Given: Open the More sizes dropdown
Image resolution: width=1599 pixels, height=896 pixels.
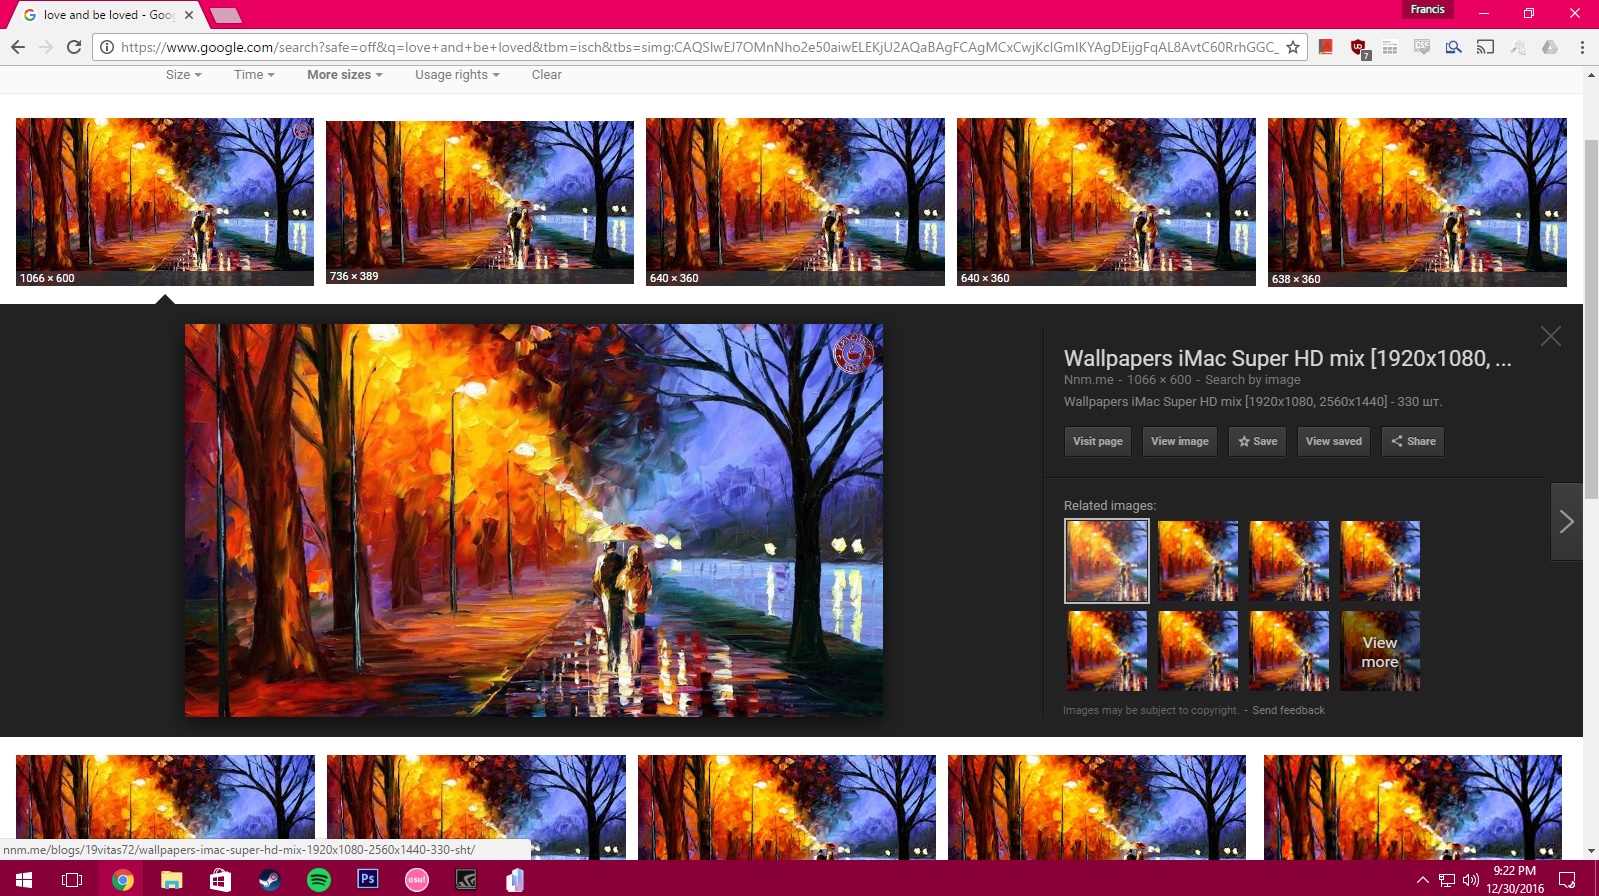Looking at the screenshot, I should coord(345,75).
